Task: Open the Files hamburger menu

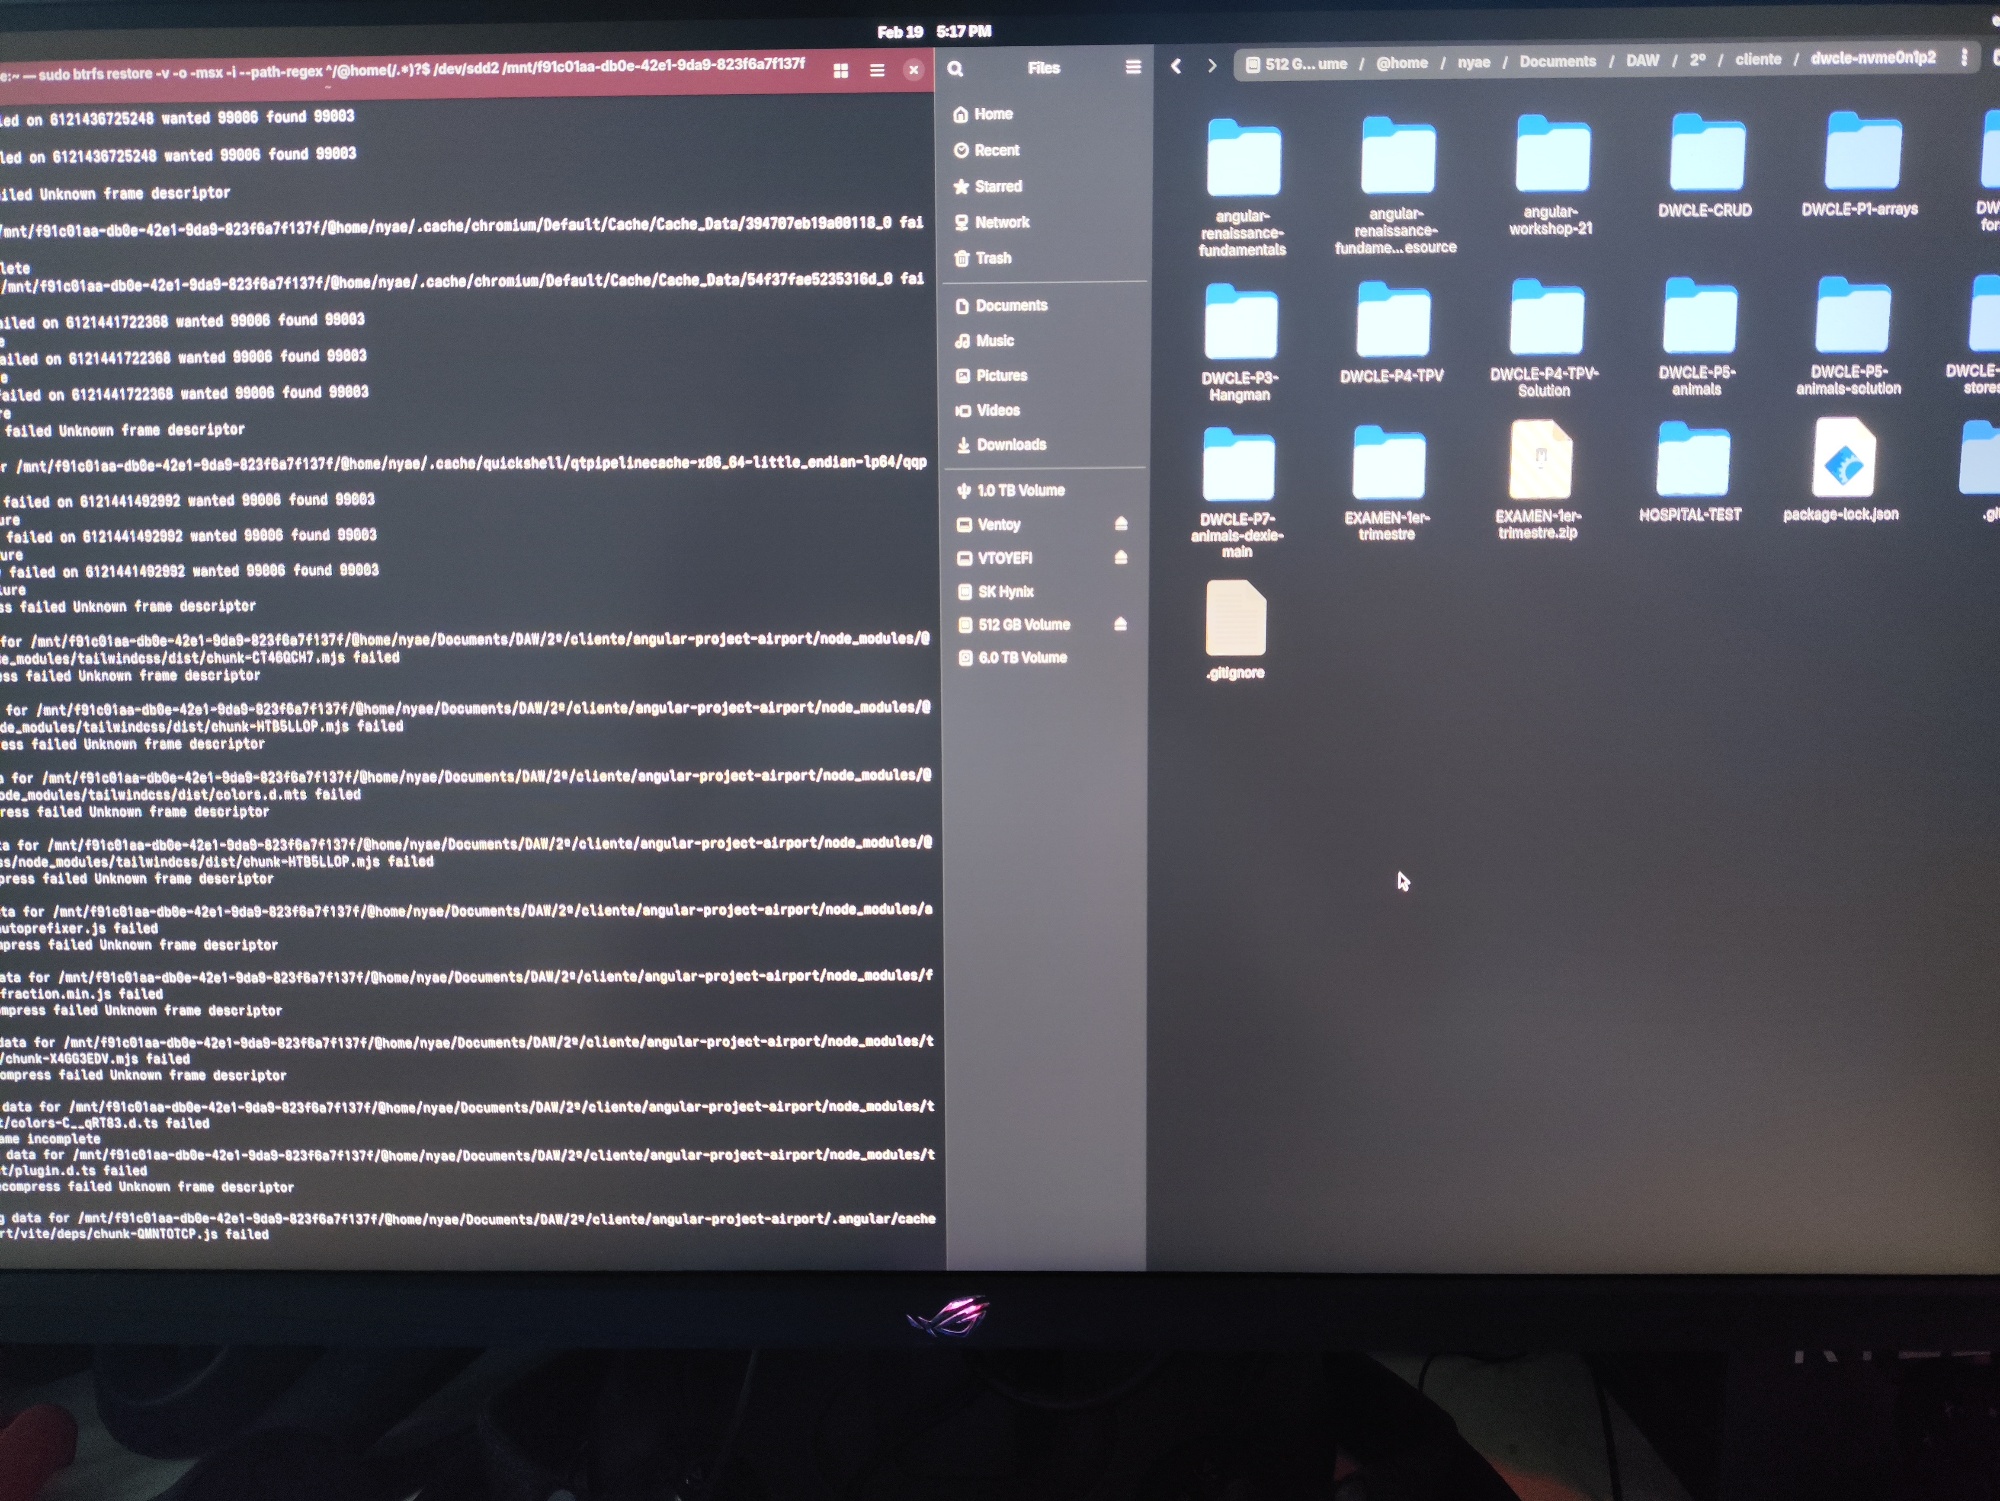Action: [x=1133, y=67]
